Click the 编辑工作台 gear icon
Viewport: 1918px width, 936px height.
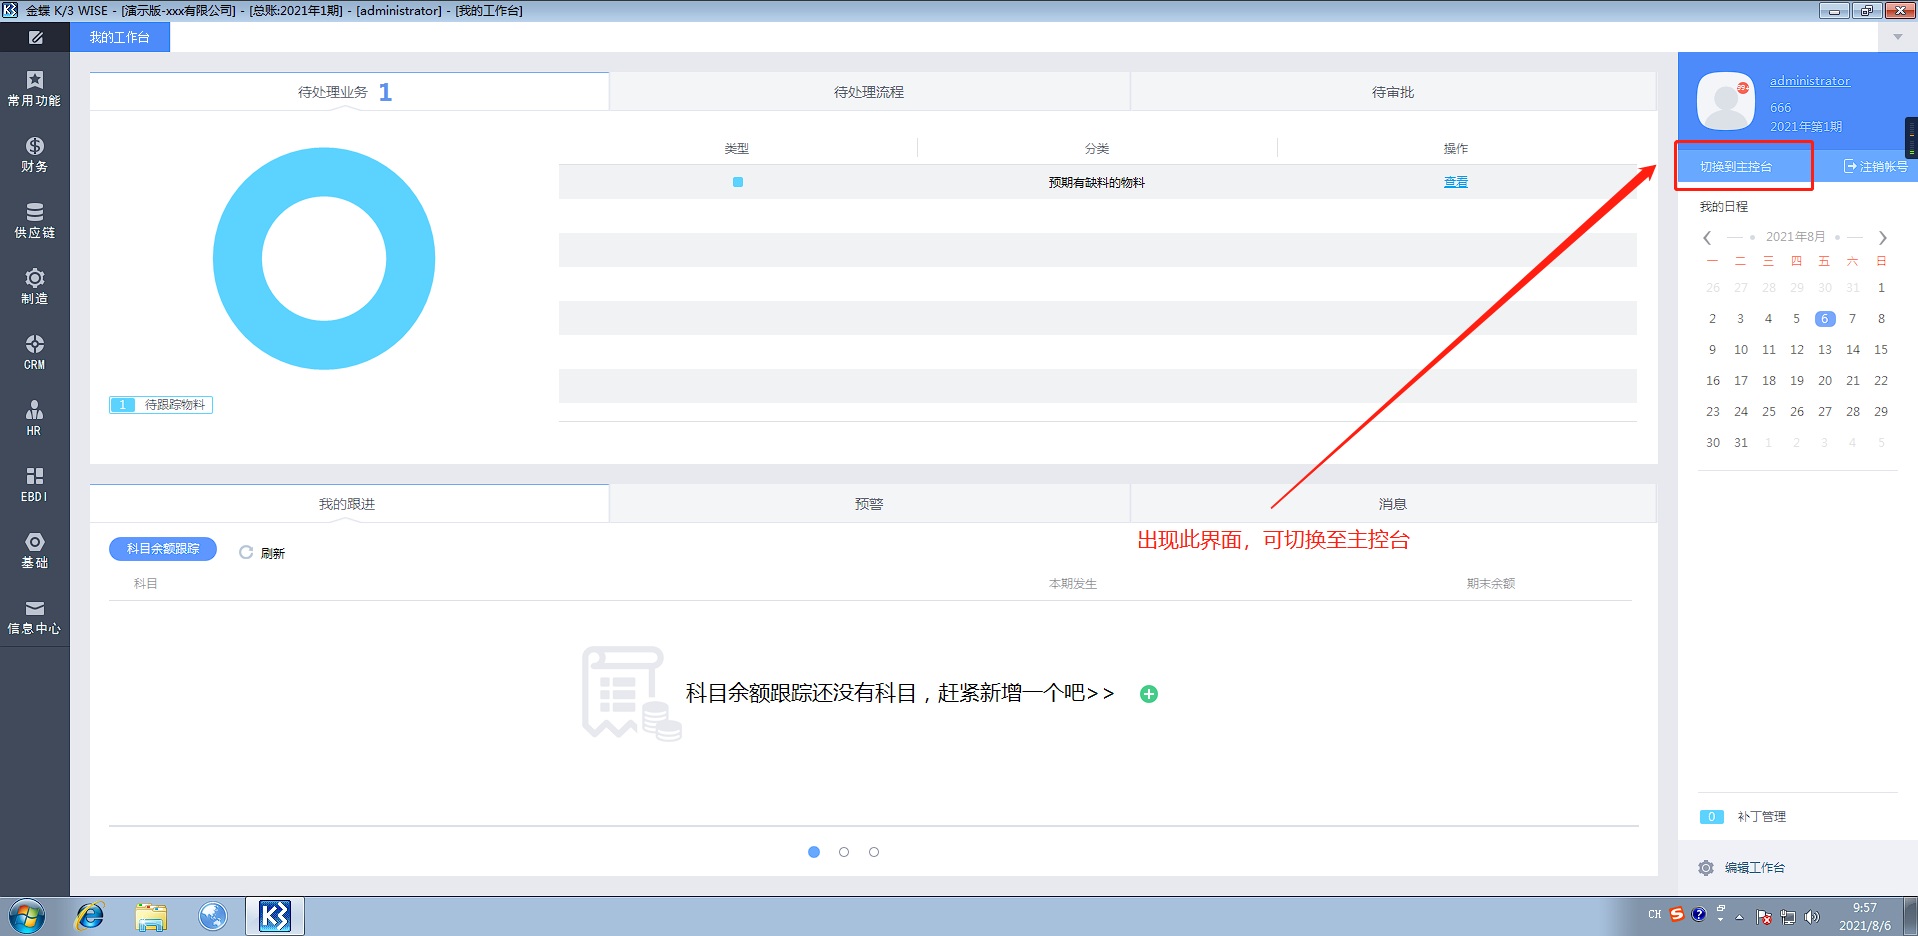coord(1706,868)
